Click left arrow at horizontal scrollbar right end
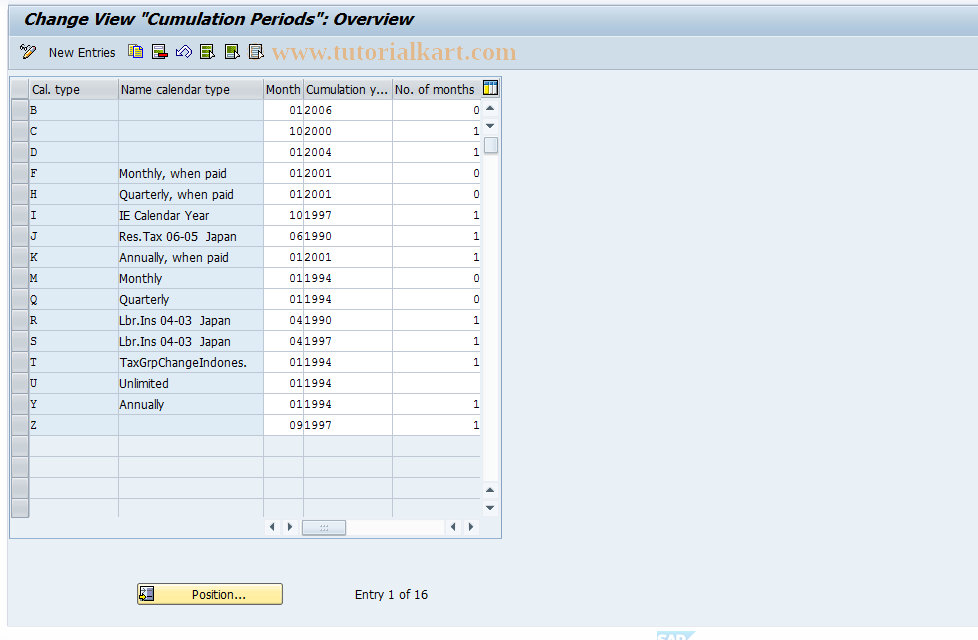 click(453, 527)
